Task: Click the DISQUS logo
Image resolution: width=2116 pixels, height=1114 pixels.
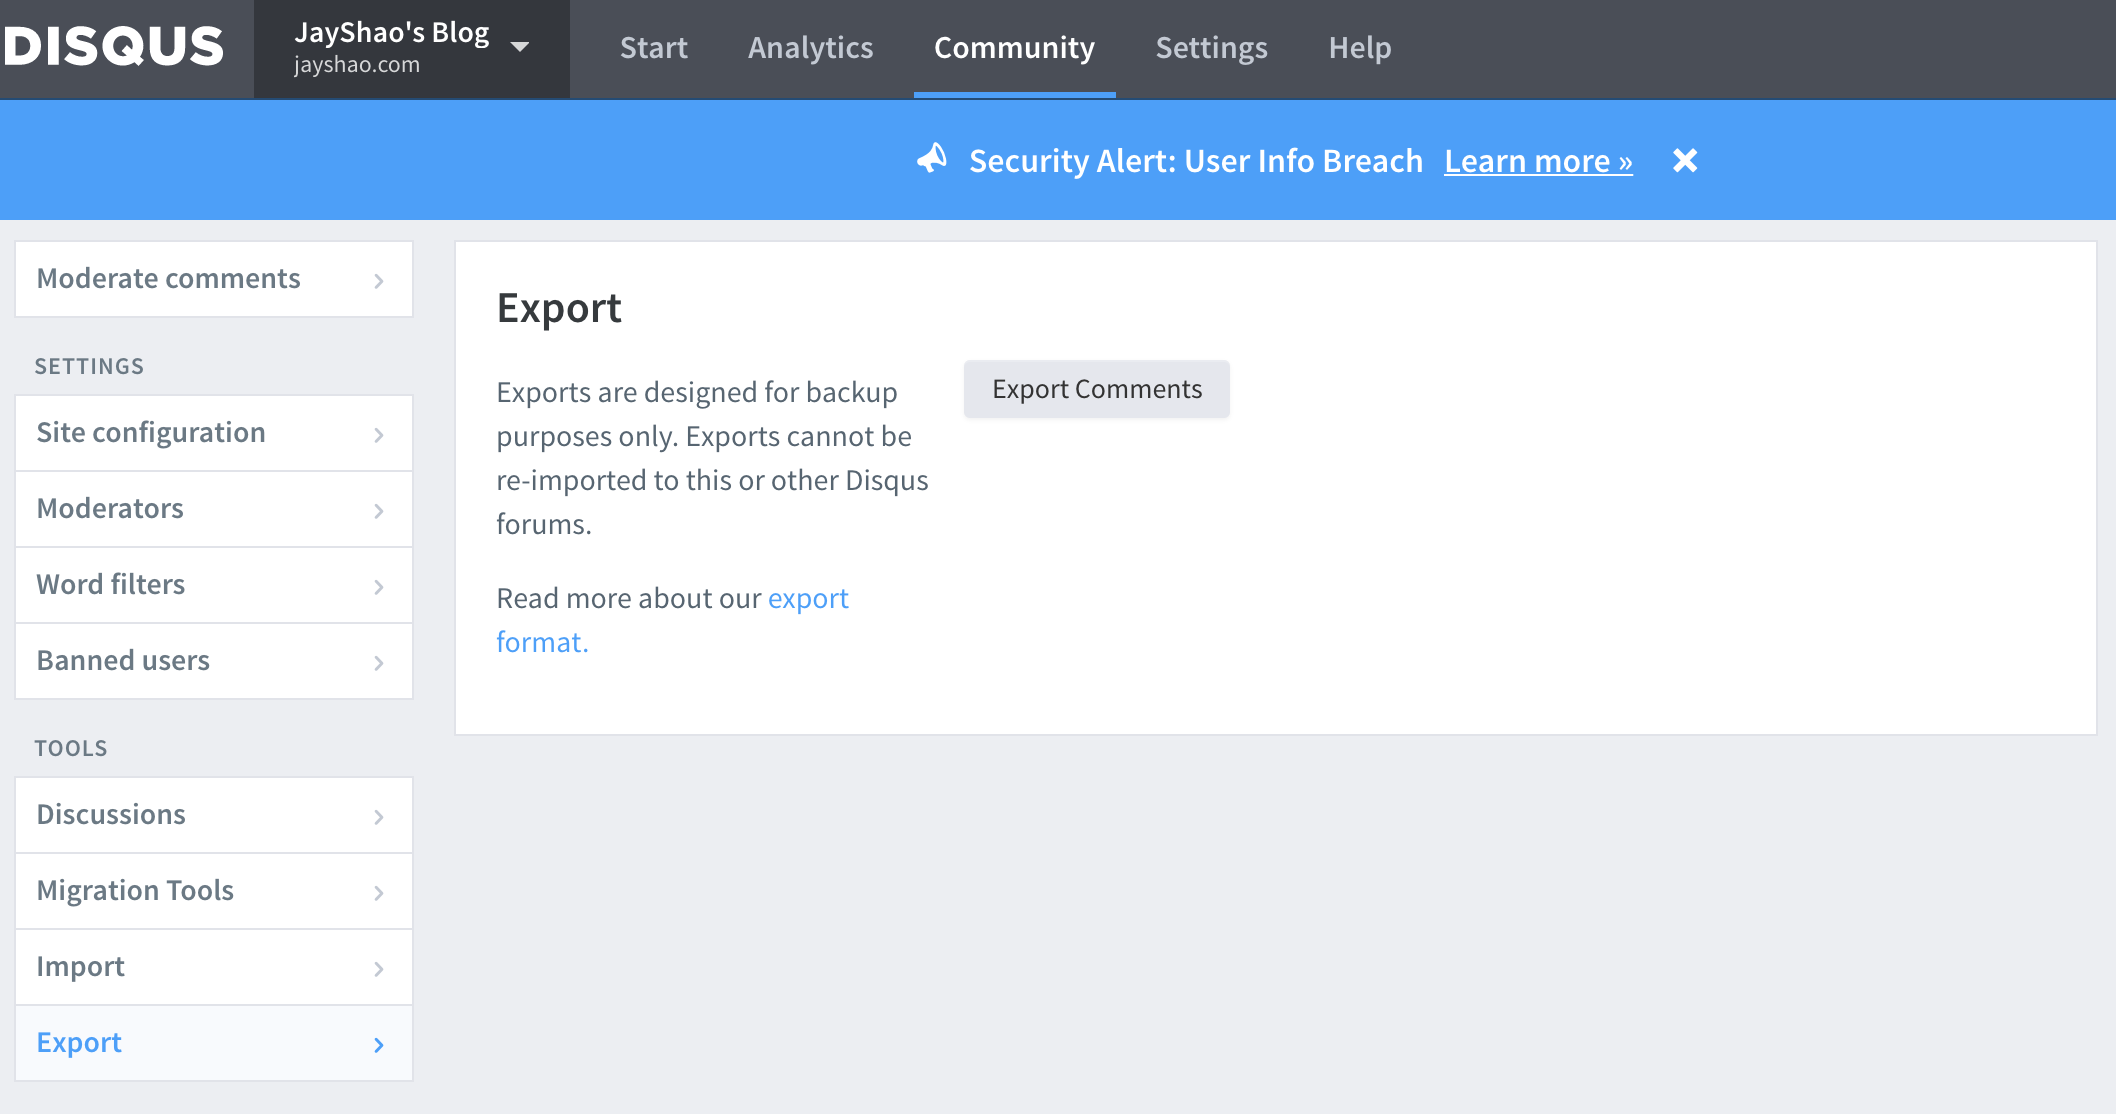Action: 113,47
